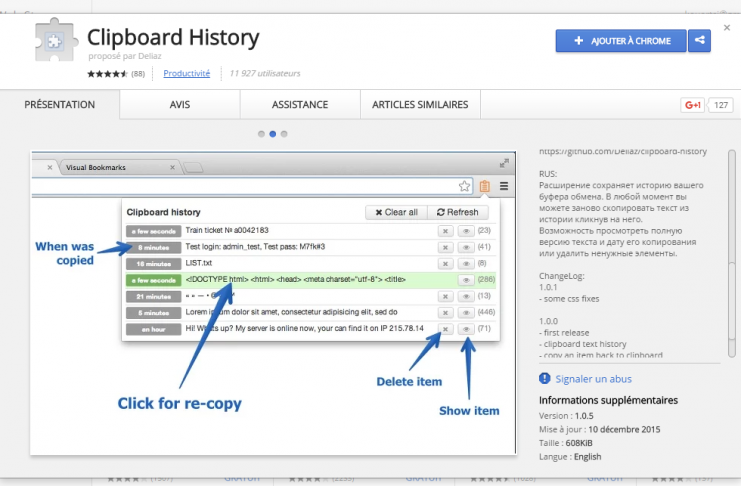Viewport: 741px width, 486px height.
Task: Click 'proposé par Deliaz' text
Action: [x=125, y=56]
